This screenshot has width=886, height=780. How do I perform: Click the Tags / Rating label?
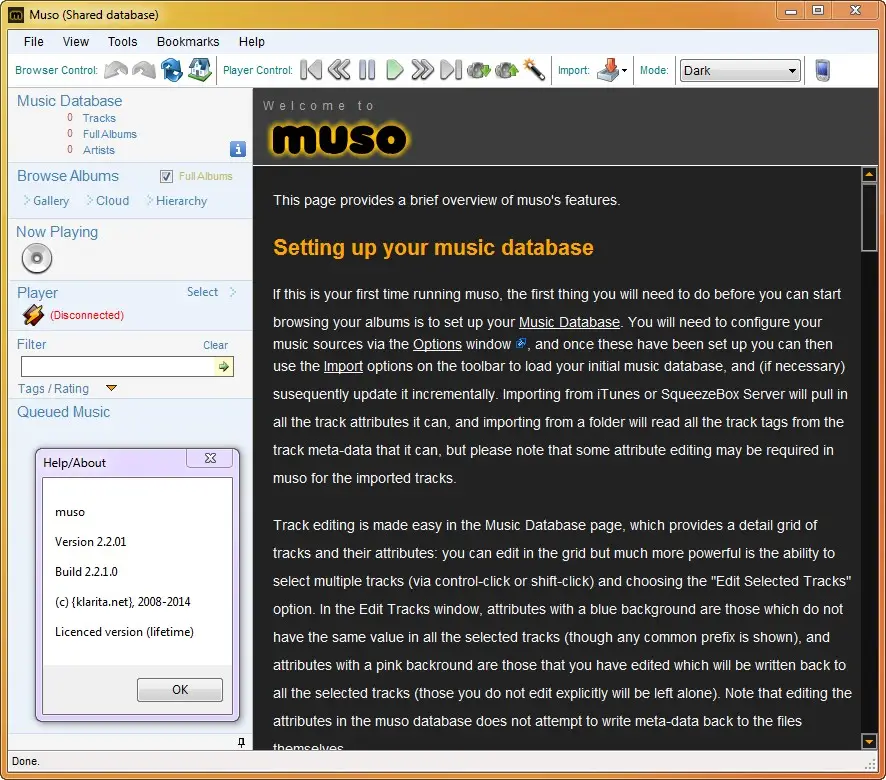click(x=53, y=388)
